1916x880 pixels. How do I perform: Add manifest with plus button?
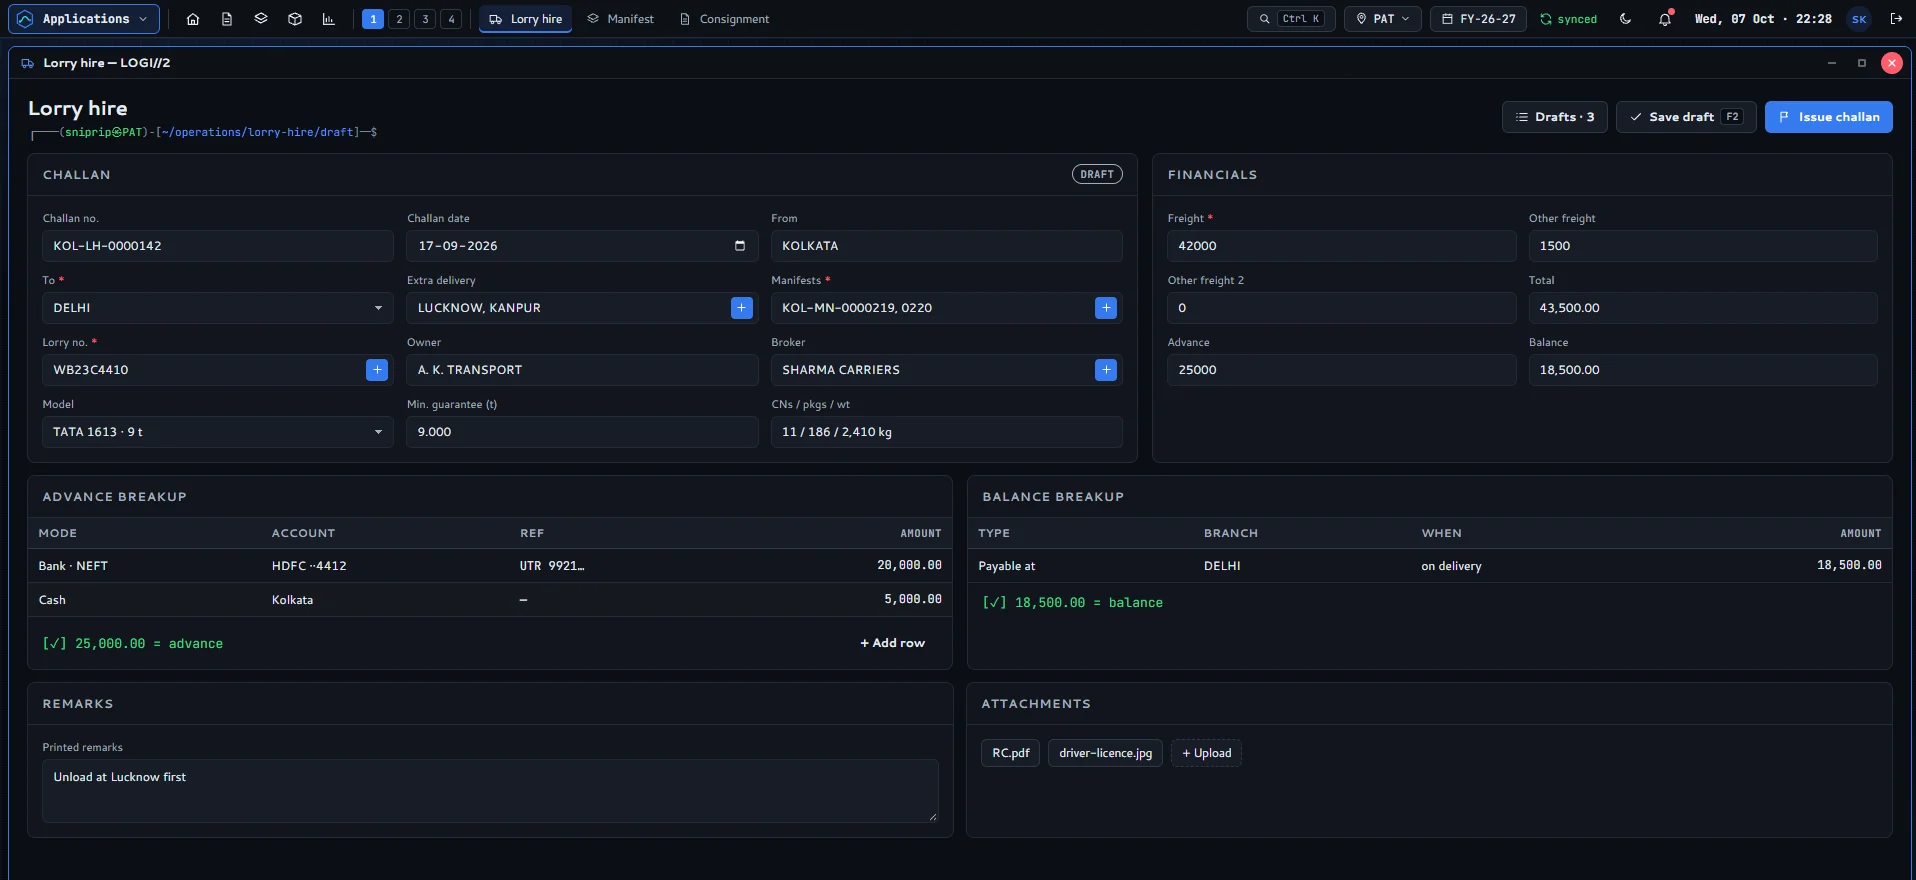1106,308
